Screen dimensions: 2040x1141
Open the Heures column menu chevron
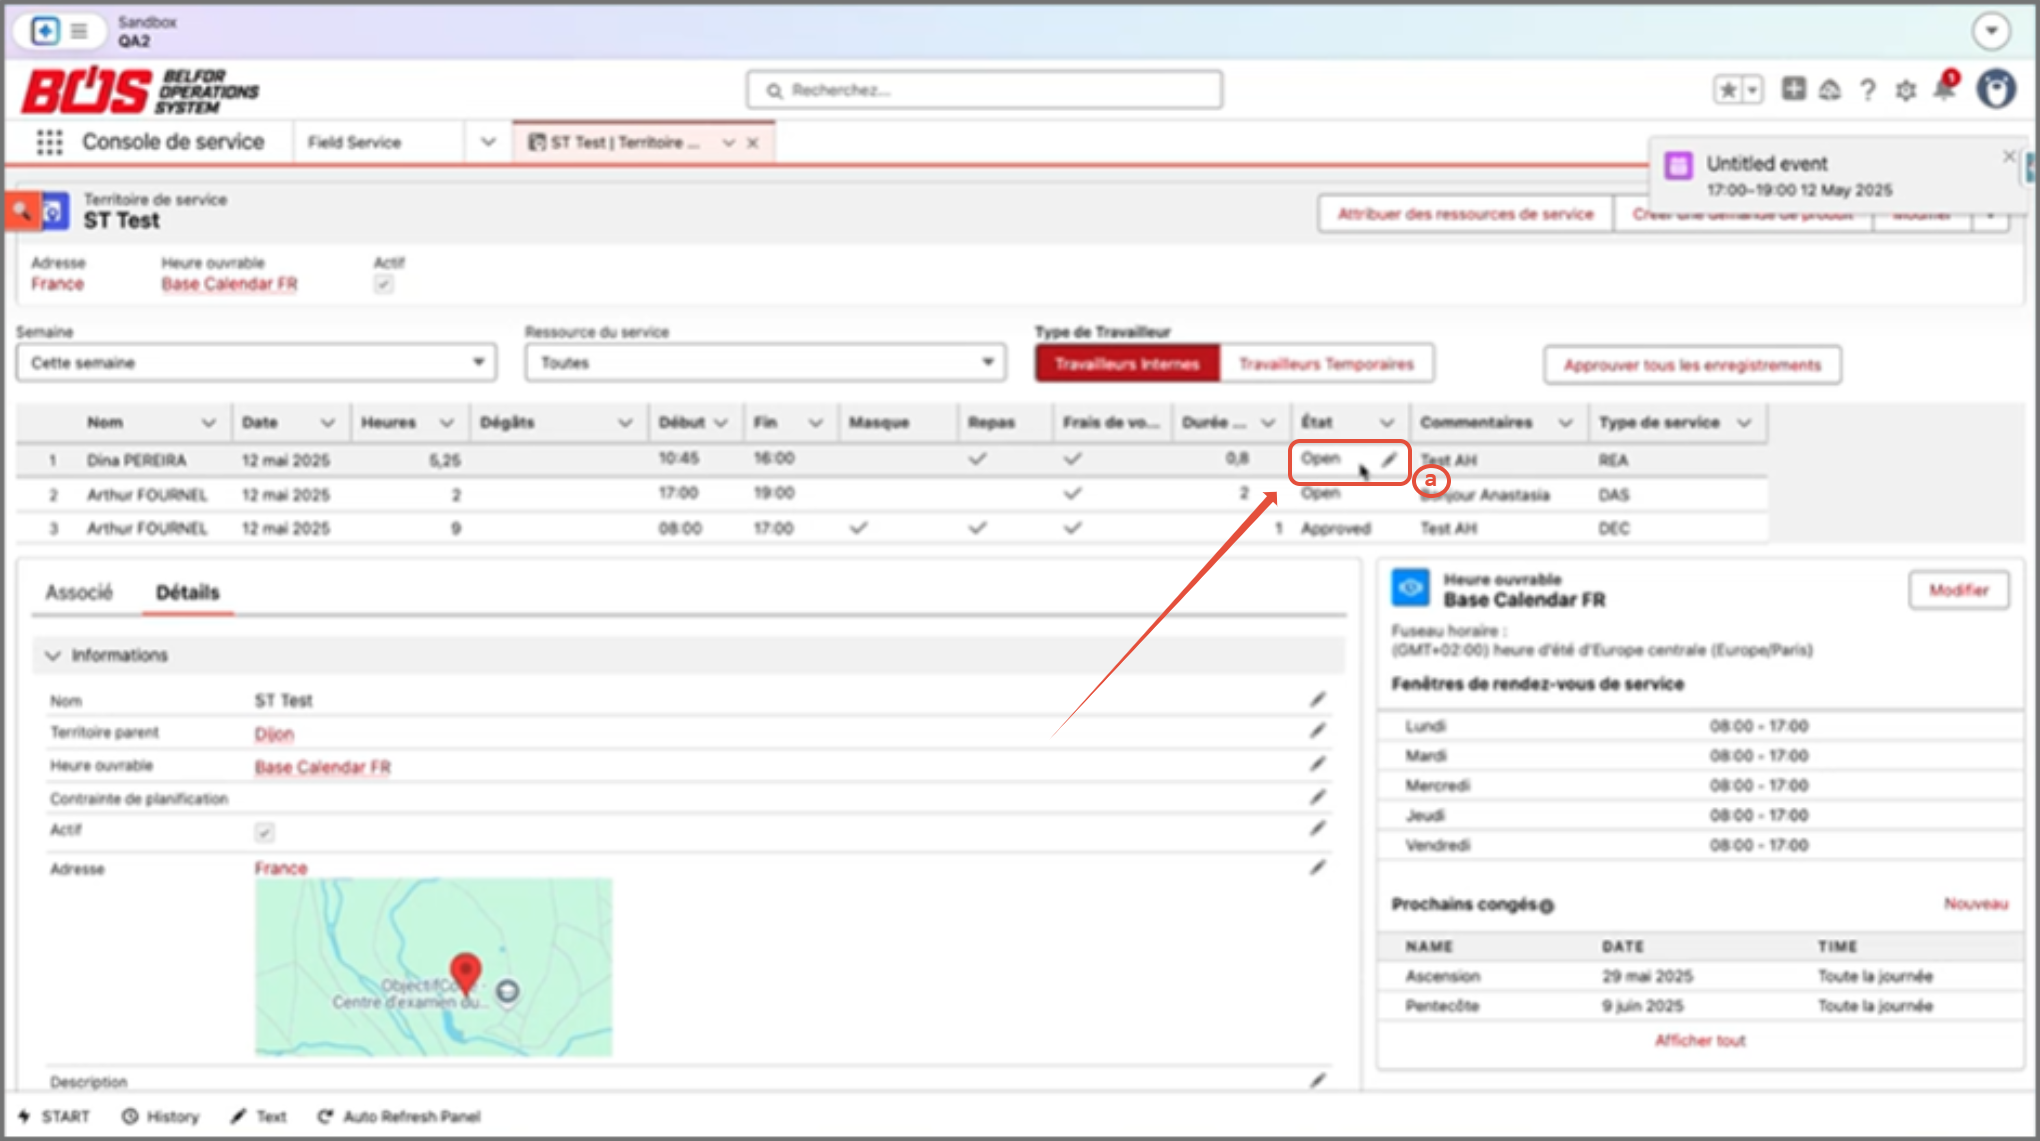point(446,423)
